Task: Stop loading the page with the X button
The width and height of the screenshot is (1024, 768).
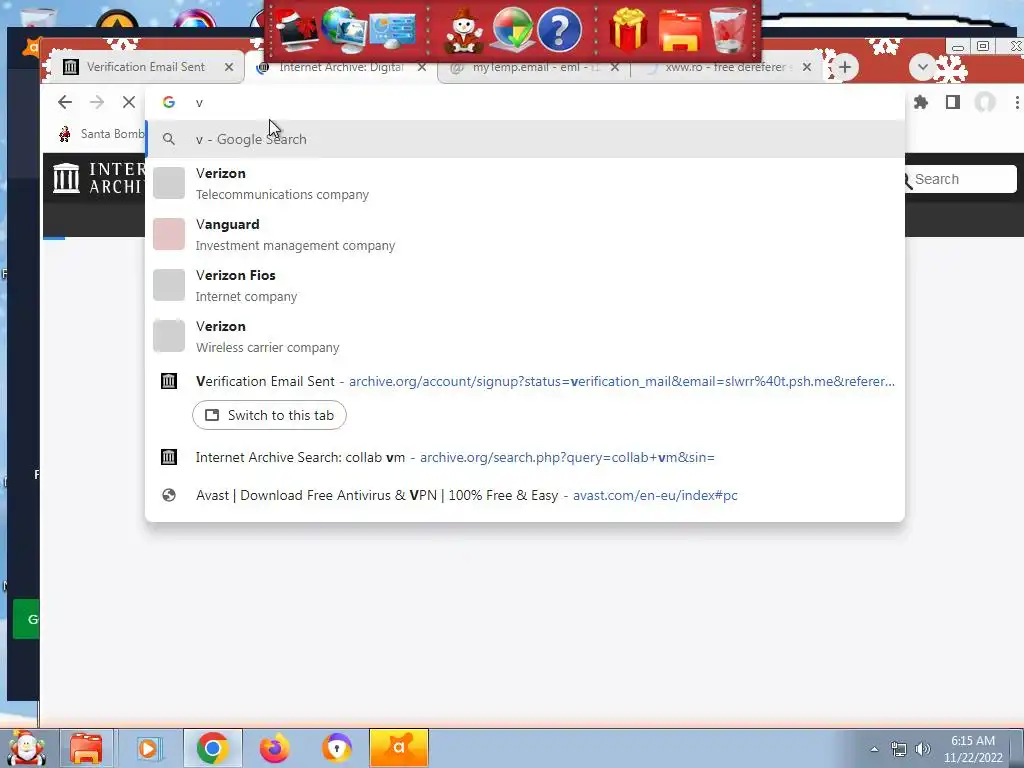Action: pos(129,102)
